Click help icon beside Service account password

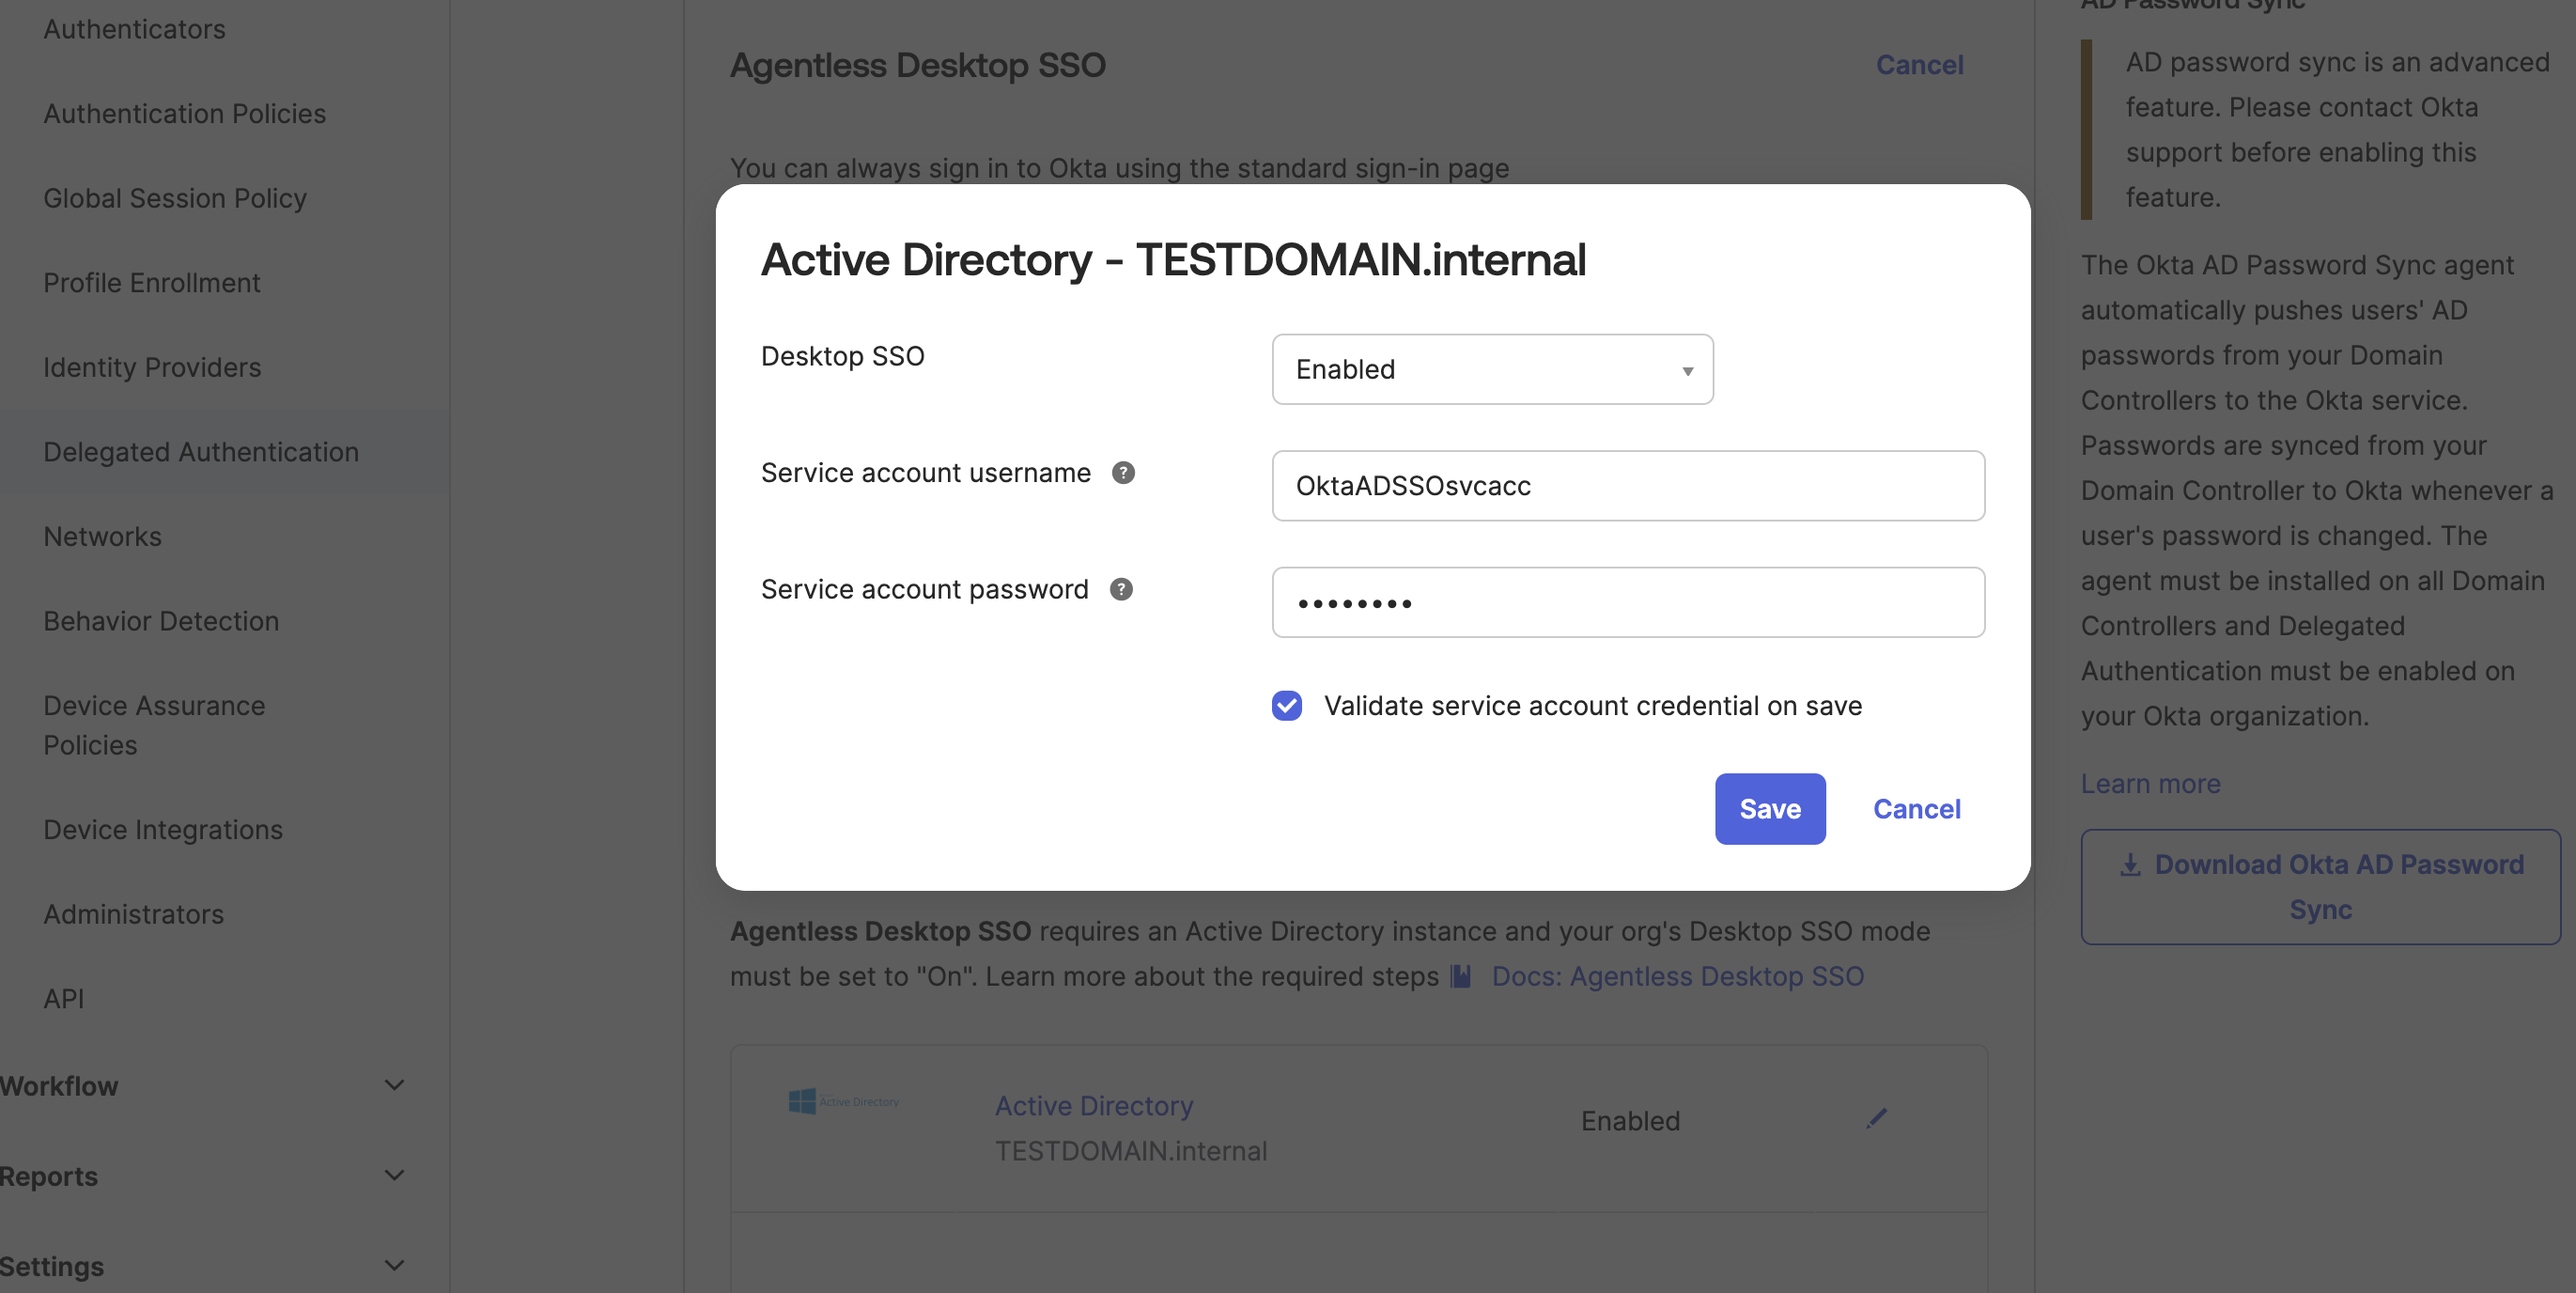point(1121,589)
